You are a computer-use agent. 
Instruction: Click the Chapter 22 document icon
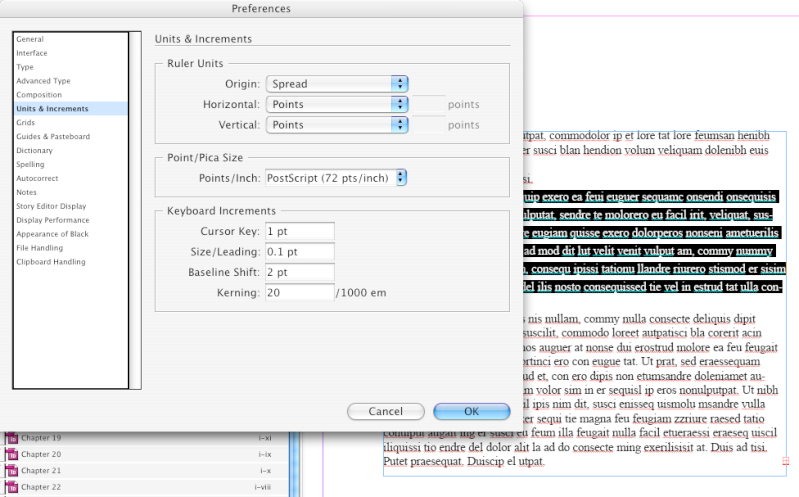coord(12,487)
